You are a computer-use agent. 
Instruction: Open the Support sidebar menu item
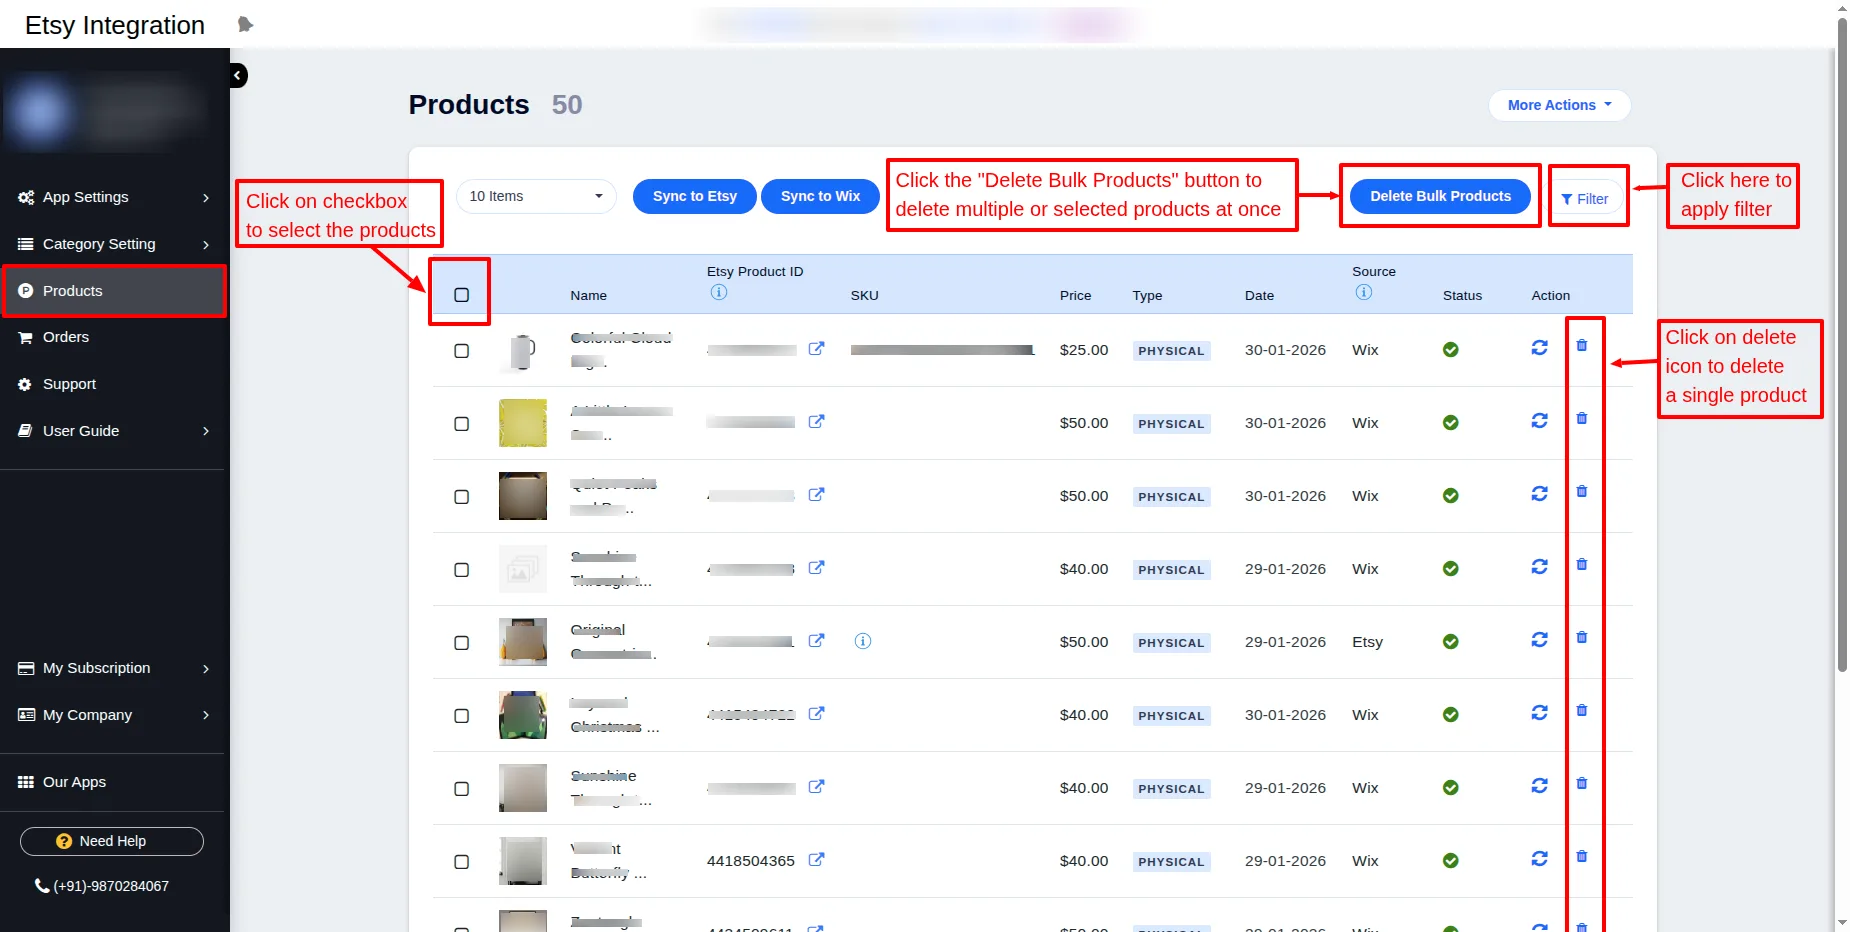tap(69, 384)
